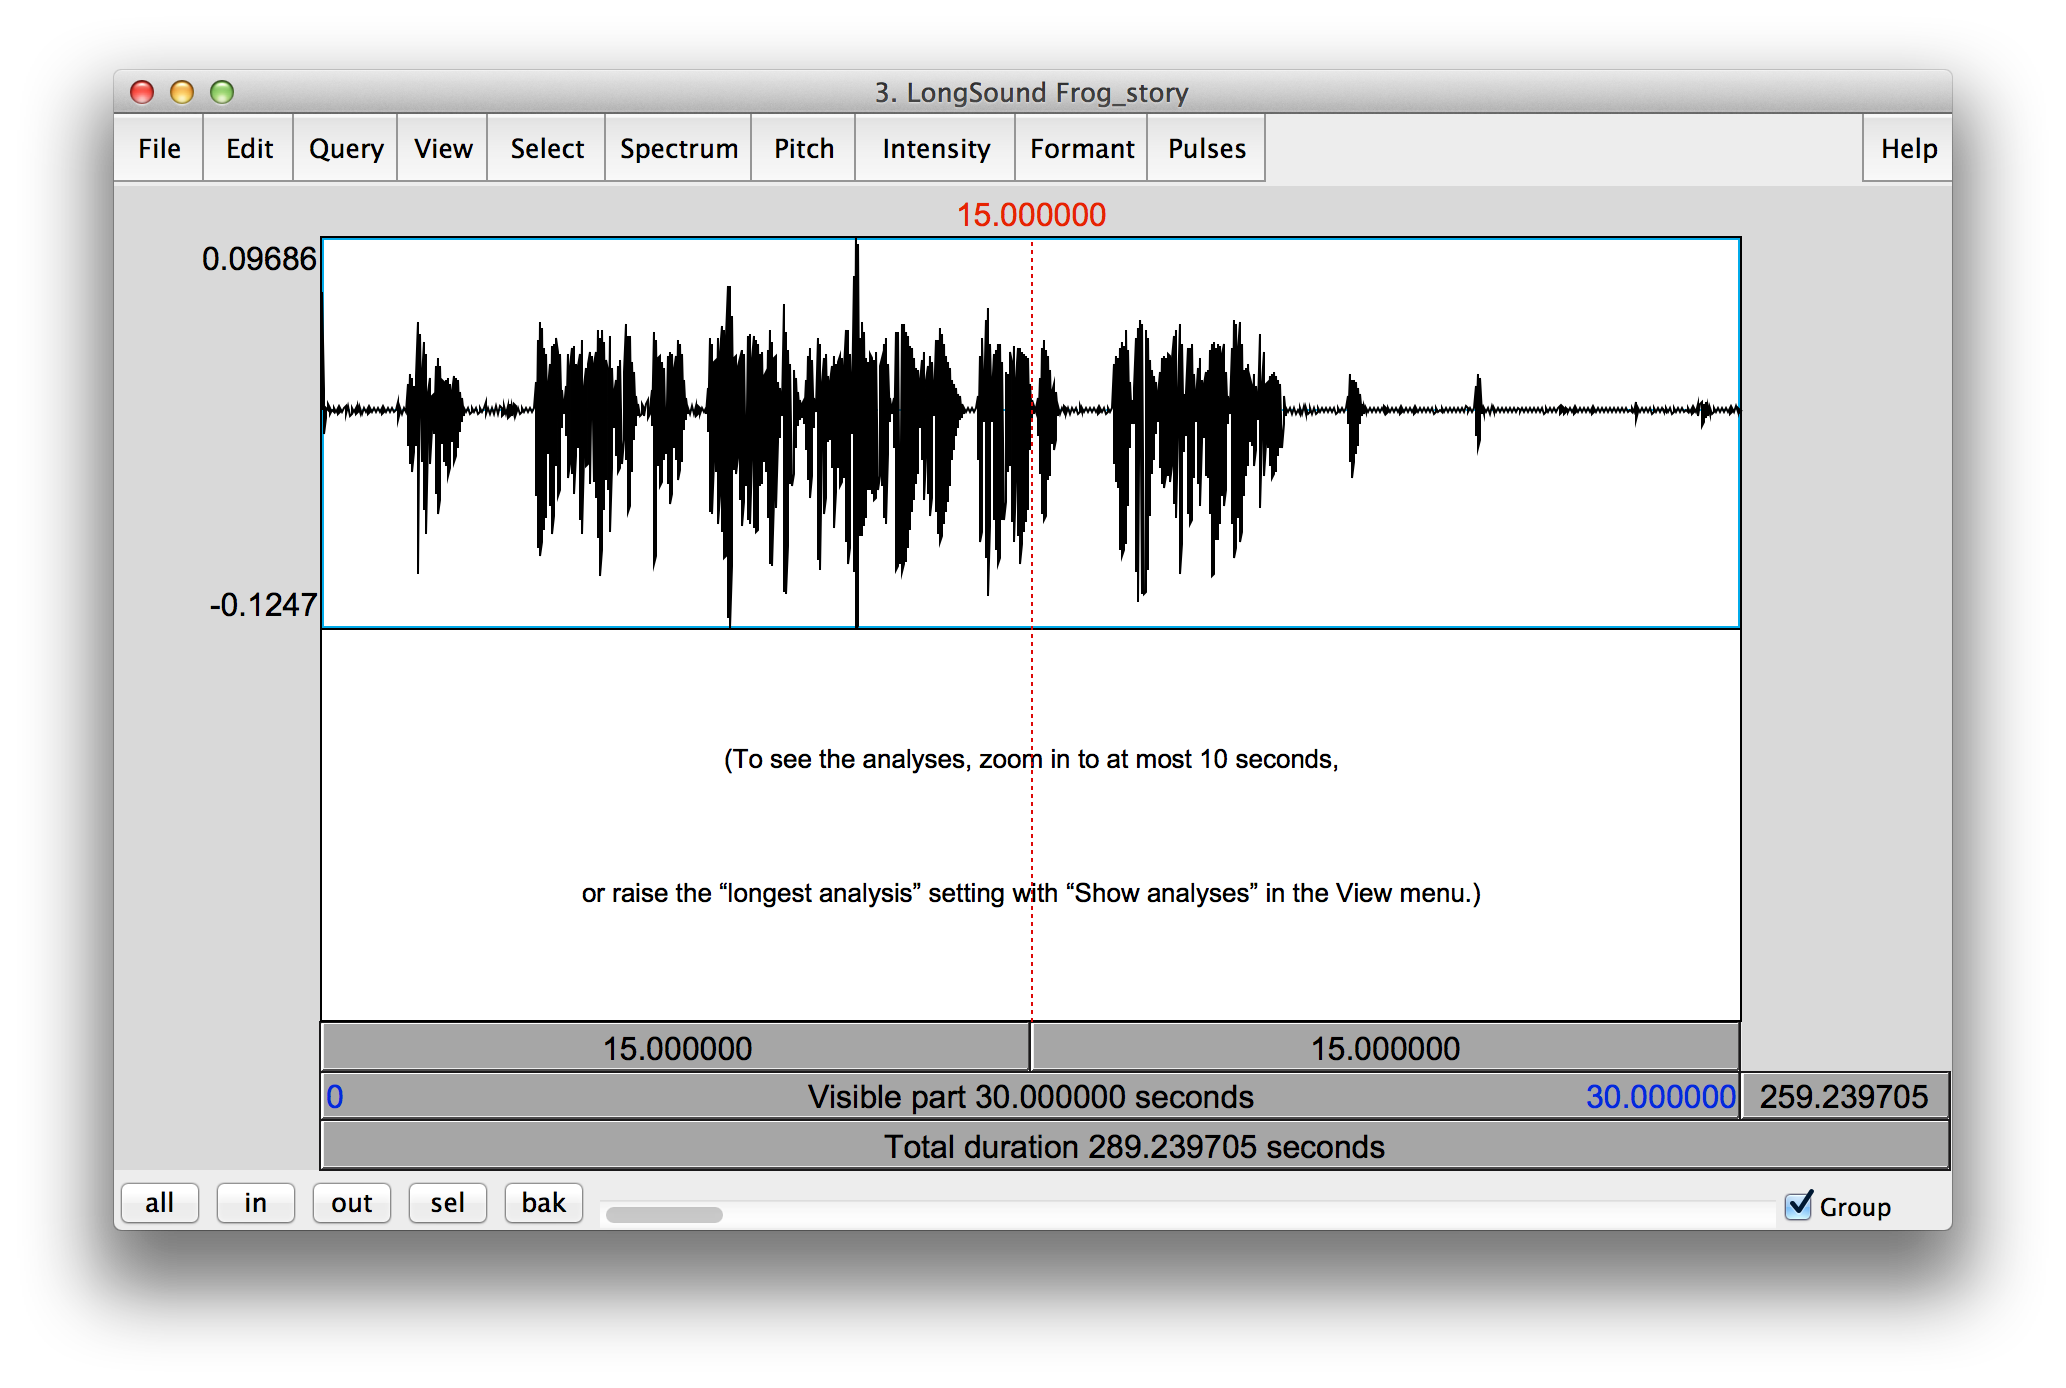Image resolution: width=2066 pixels, height=1388 pixels.
Task: Open the Formant menu
Action: click(1082, 148)
